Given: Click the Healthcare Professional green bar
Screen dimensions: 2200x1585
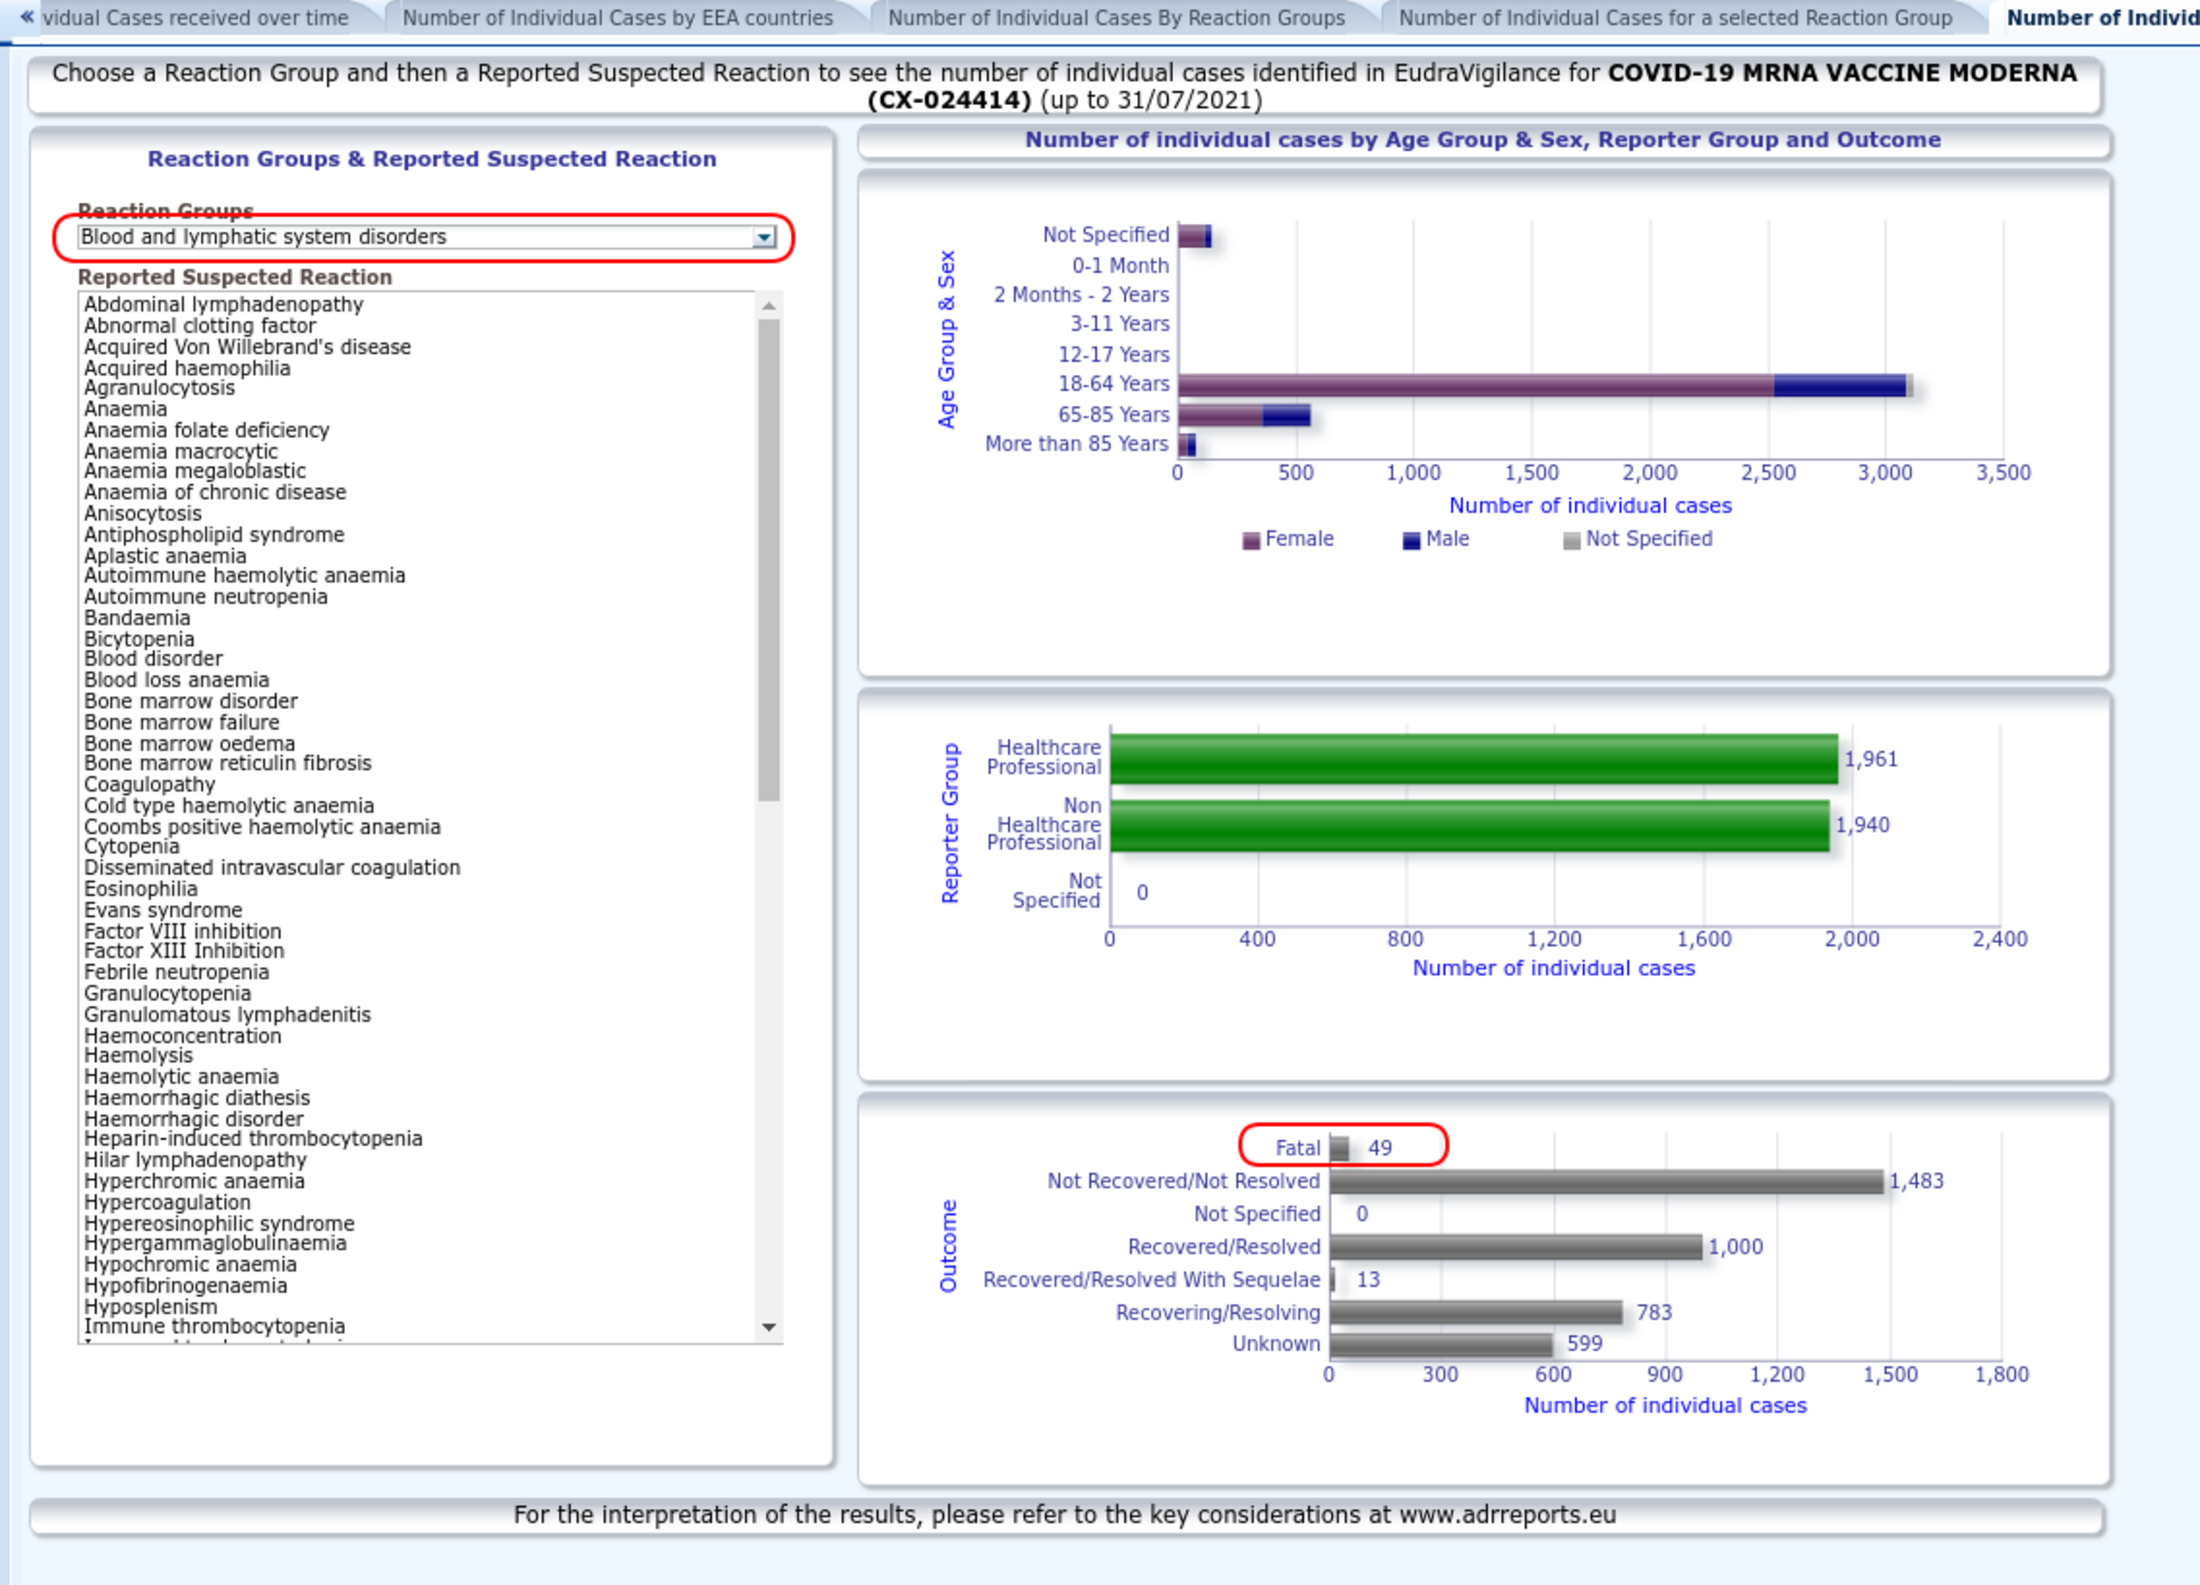Looking at the screenshot, I should coord(1473,759).
